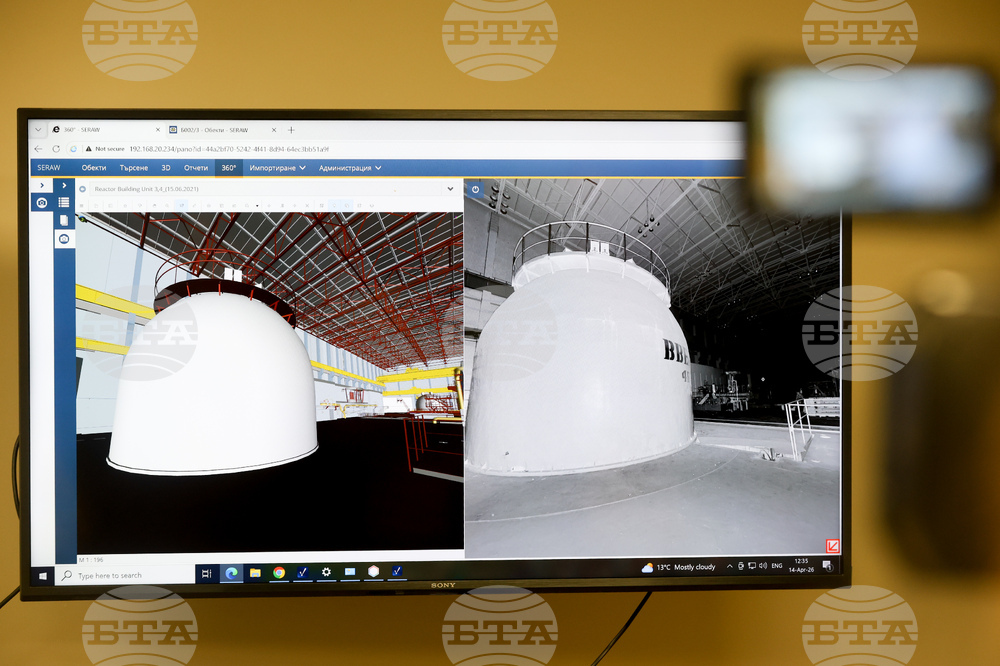Open Task View on the taskbar

coord(207,574)
